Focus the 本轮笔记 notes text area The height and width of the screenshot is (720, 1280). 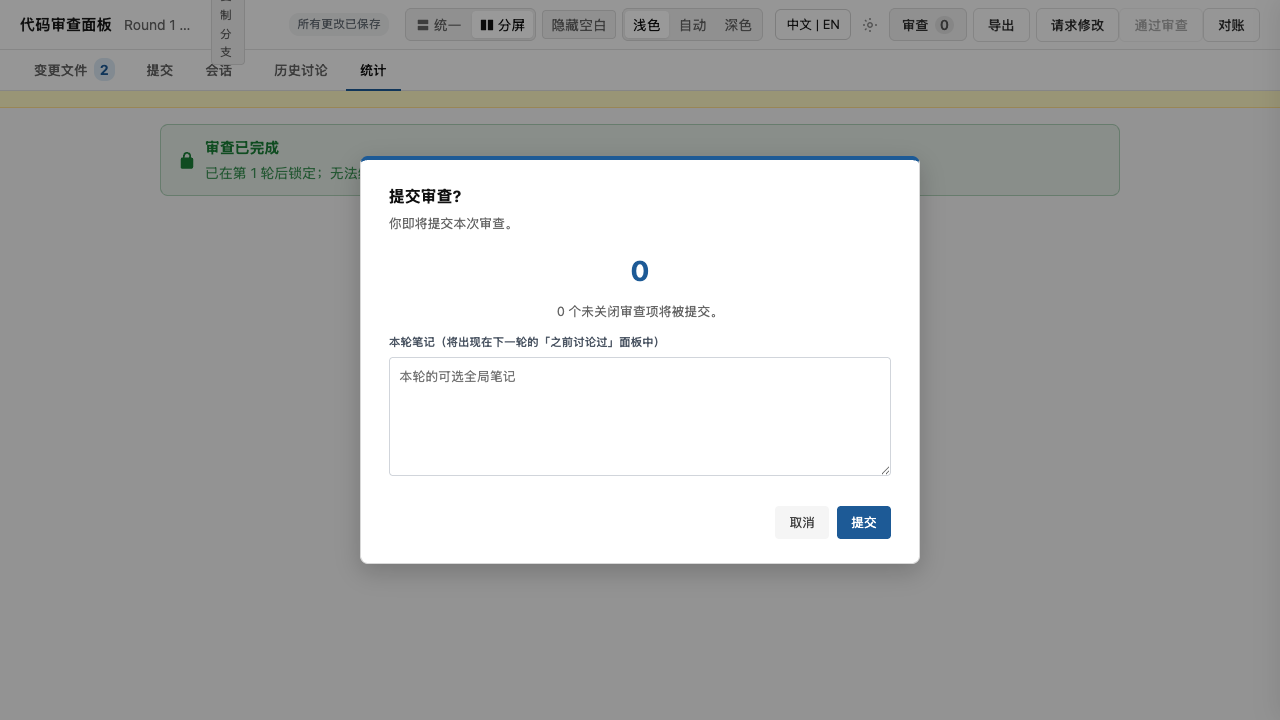coord(640,416)
